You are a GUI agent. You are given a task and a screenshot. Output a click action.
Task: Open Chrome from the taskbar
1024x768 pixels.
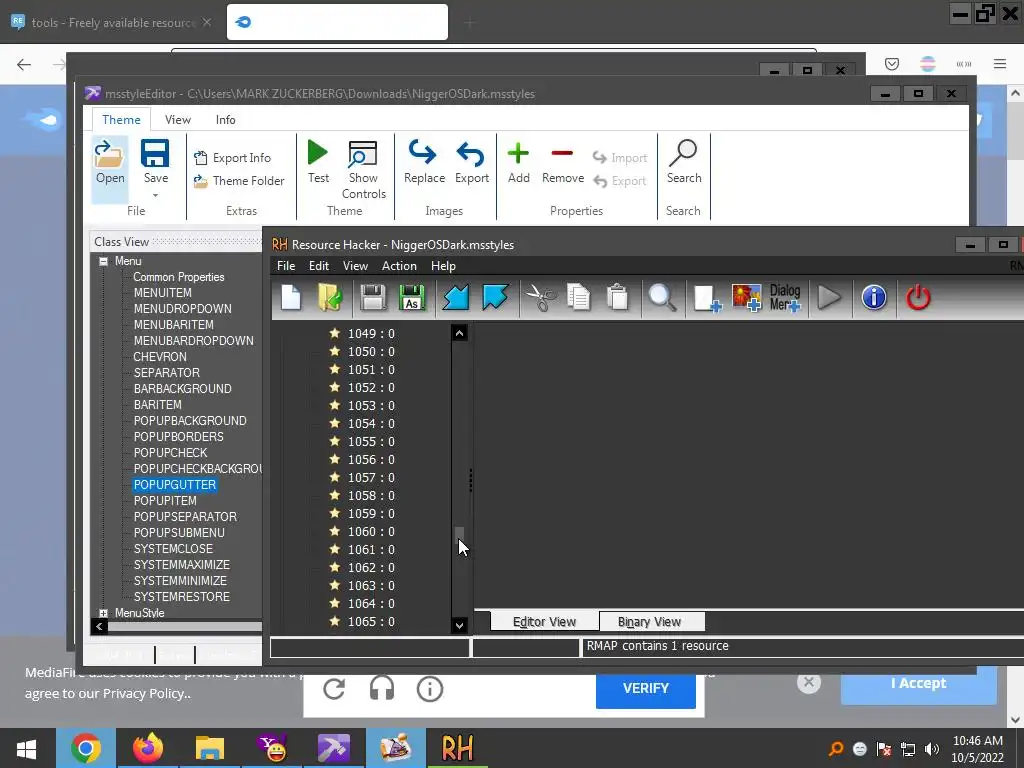(x=86, y=748)
